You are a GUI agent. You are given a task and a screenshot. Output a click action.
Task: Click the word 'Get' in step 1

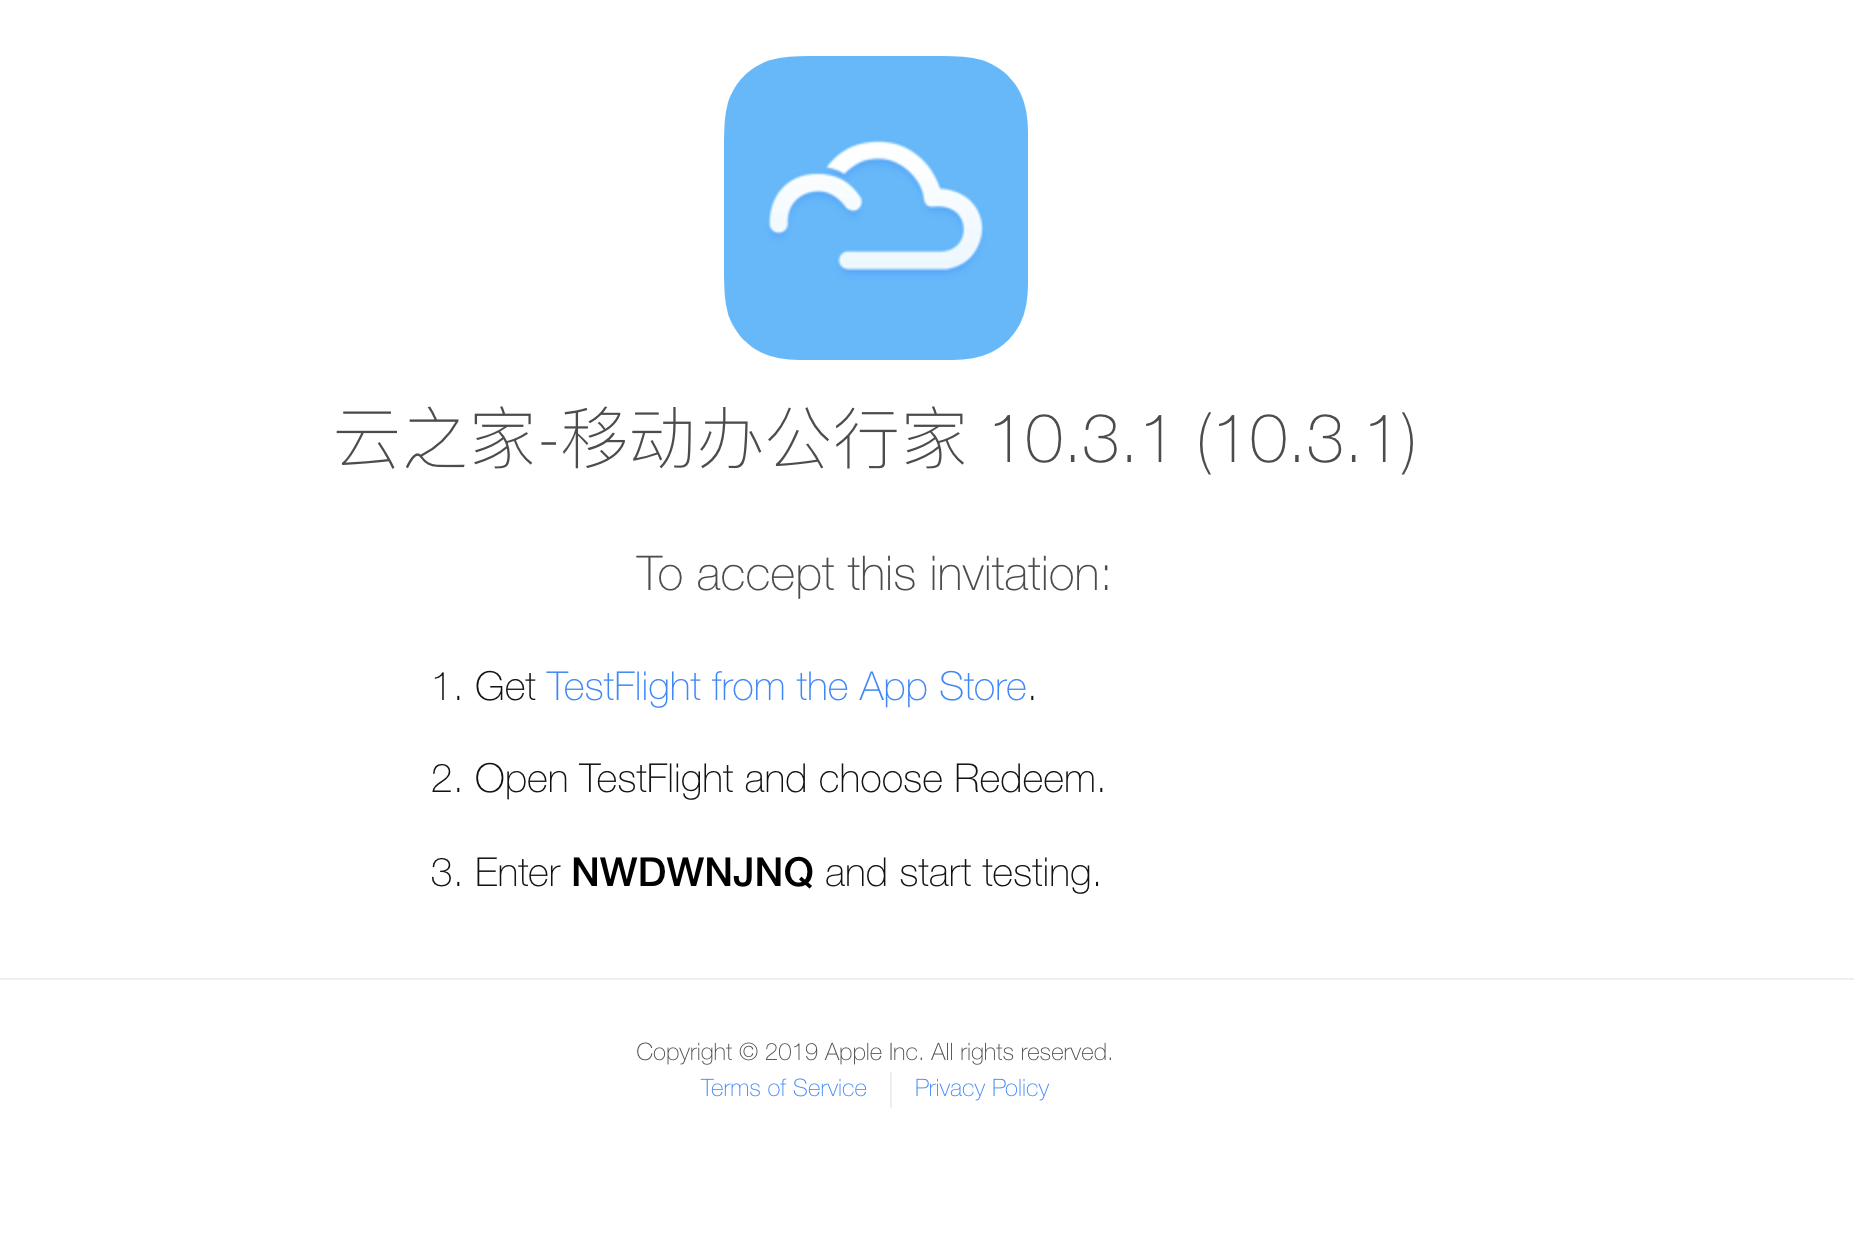point(505,687)
